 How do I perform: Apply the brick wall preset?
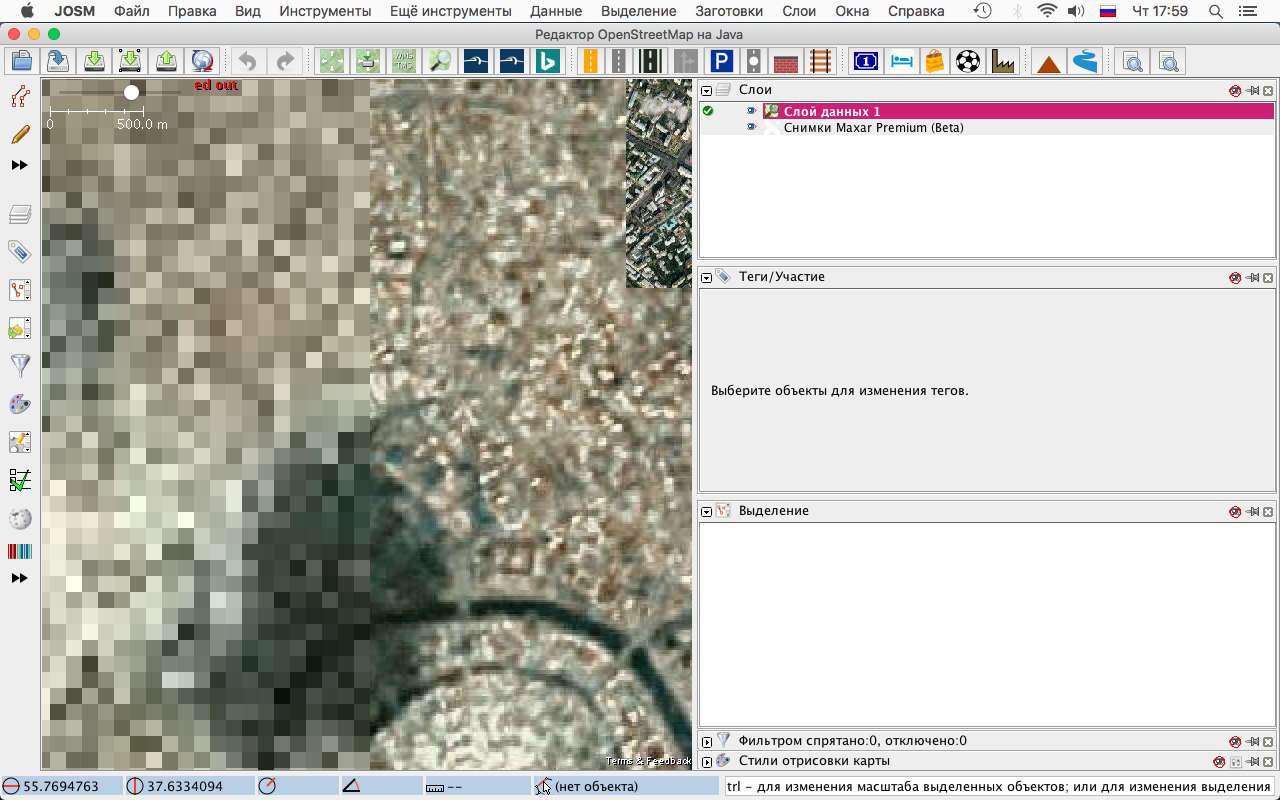787,61
